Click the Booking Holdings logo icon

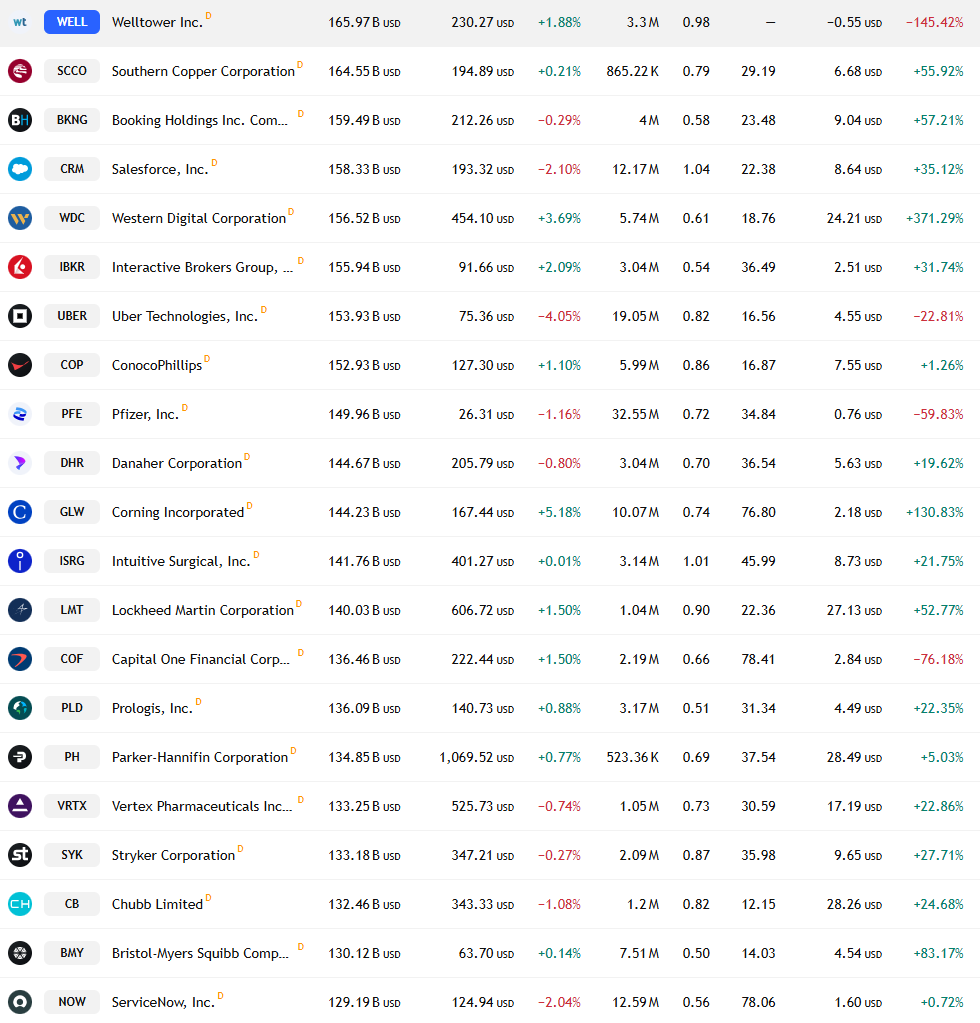click(x=20, y=120)
